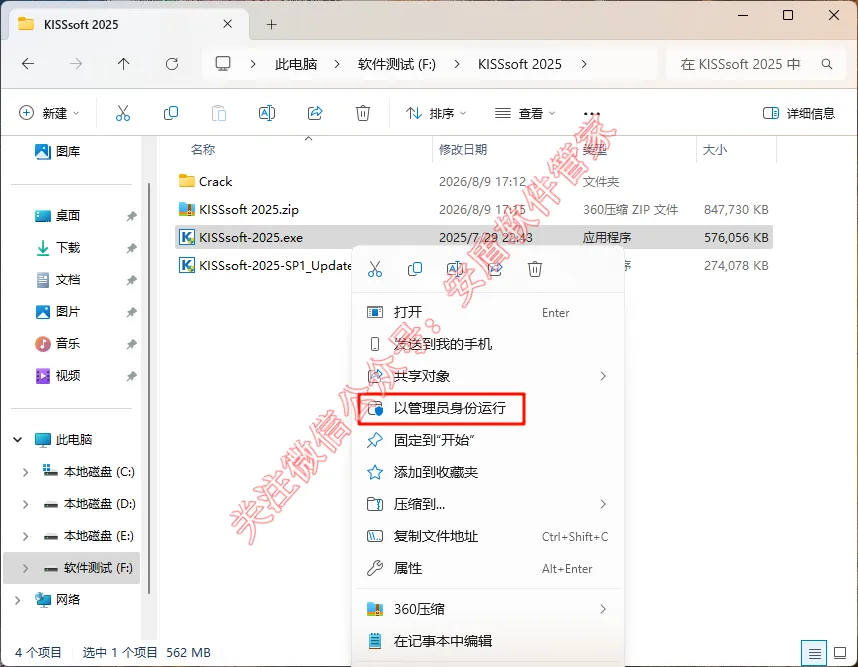The width and height of the screenshot is (858, 667).
Task: Select the KISSsoft 2025.zip archive icon
Action: pyautogui.click(x=187, y=210)
